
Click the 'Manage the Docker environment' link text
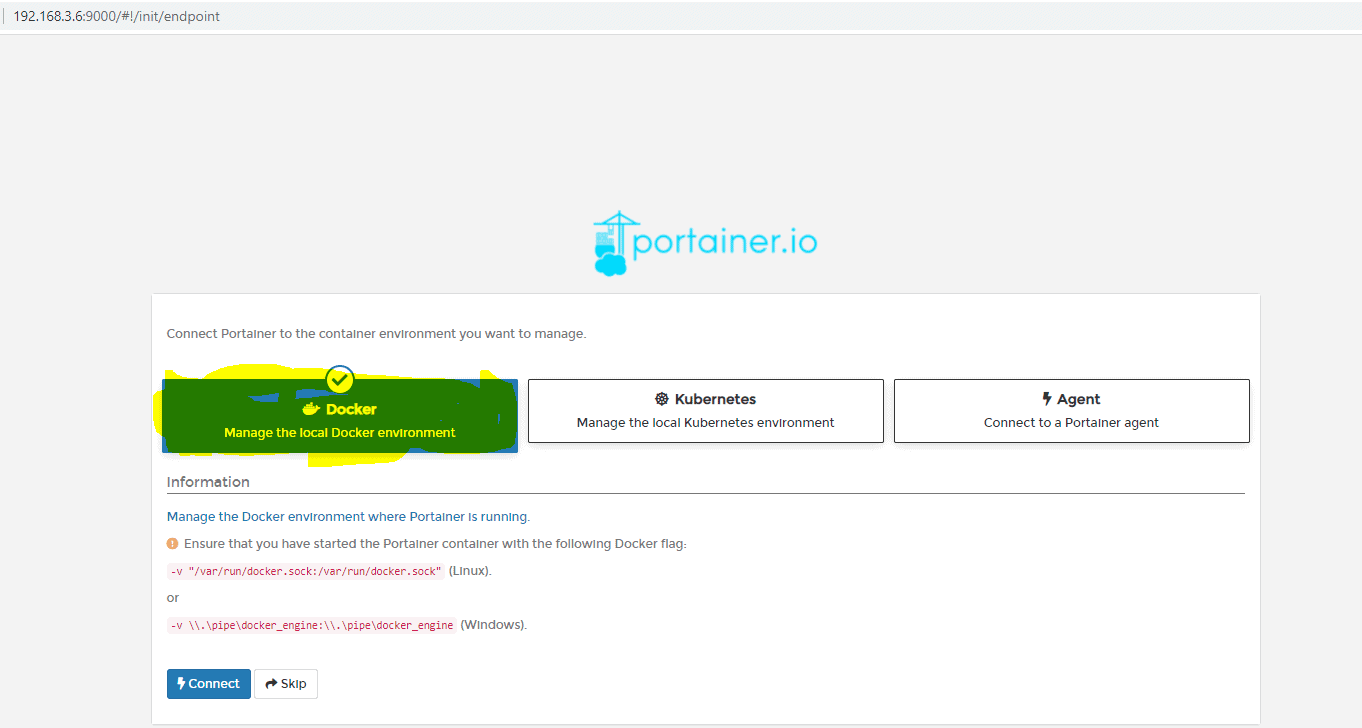tap(347, 516)
